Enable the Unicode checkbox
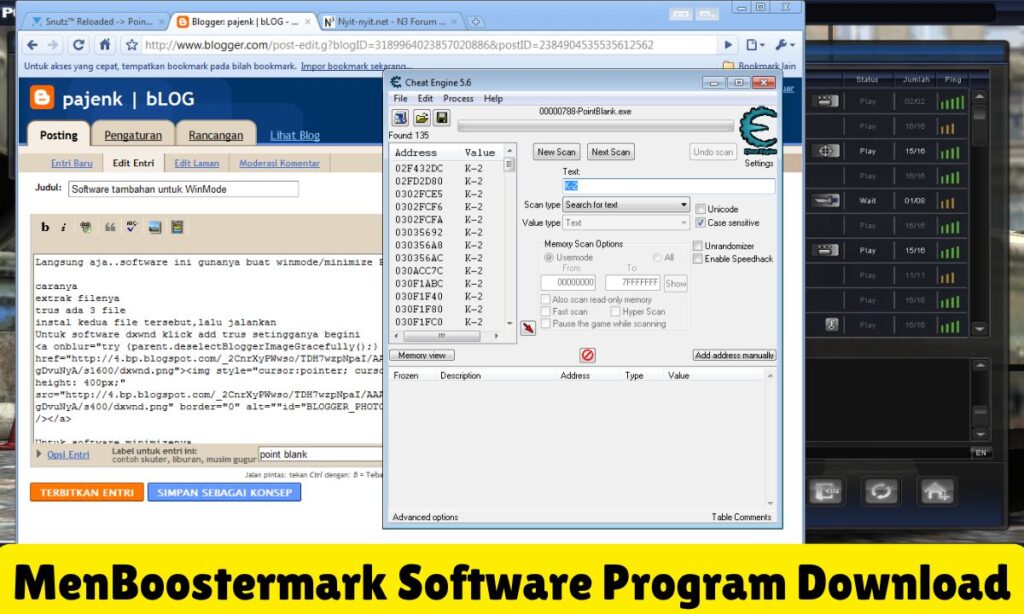This screenshot has height=614, width=1024. click(x=700, y=209)
